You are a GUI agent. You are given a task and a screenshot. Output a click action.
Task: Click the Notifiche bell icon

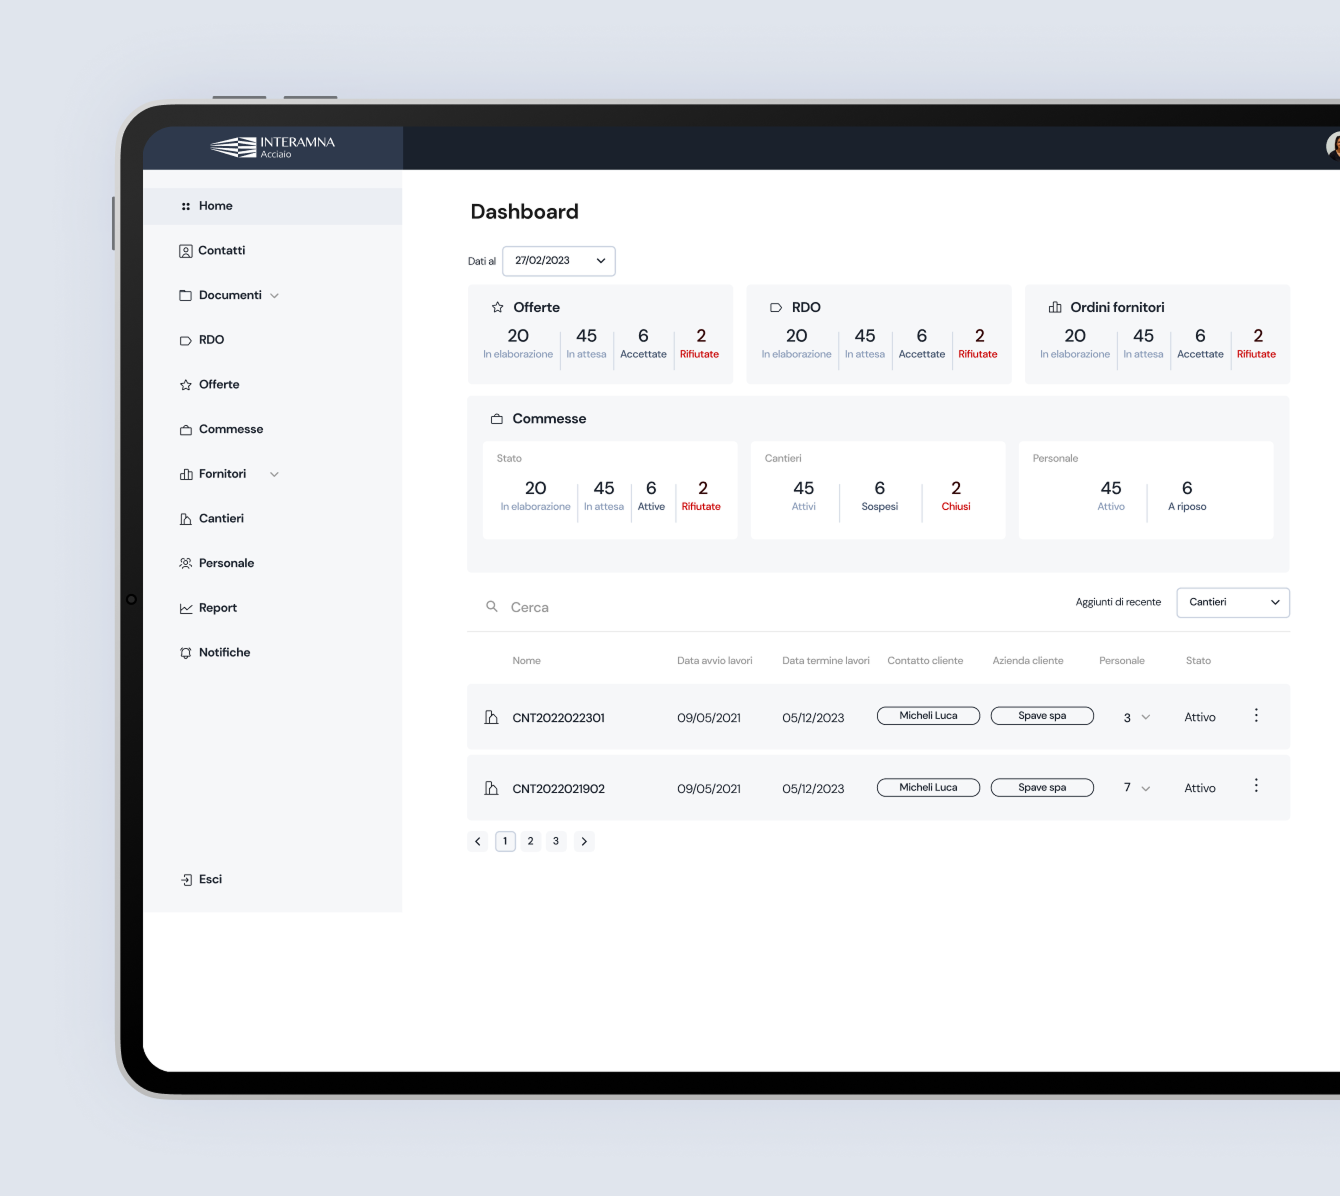tap(186, 653)
